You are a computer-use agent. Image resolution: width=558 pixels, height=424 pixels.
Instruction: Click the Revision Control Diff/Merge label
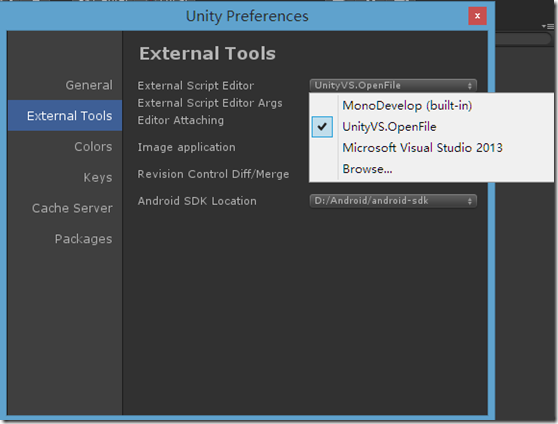pos(213,174)
